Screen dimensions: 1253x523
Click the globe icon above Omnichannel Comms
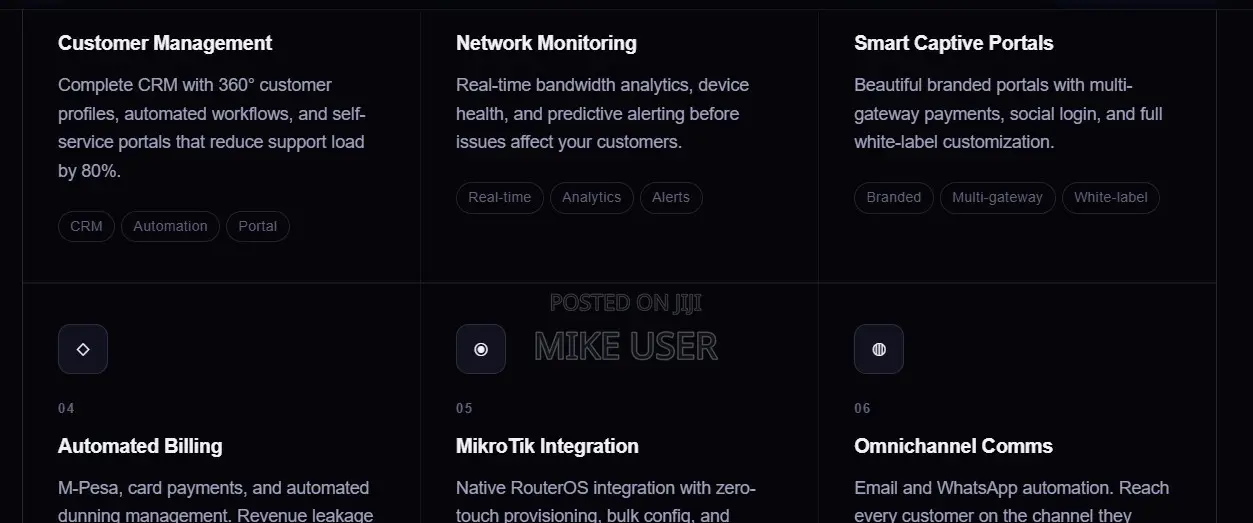click(879, 349)
